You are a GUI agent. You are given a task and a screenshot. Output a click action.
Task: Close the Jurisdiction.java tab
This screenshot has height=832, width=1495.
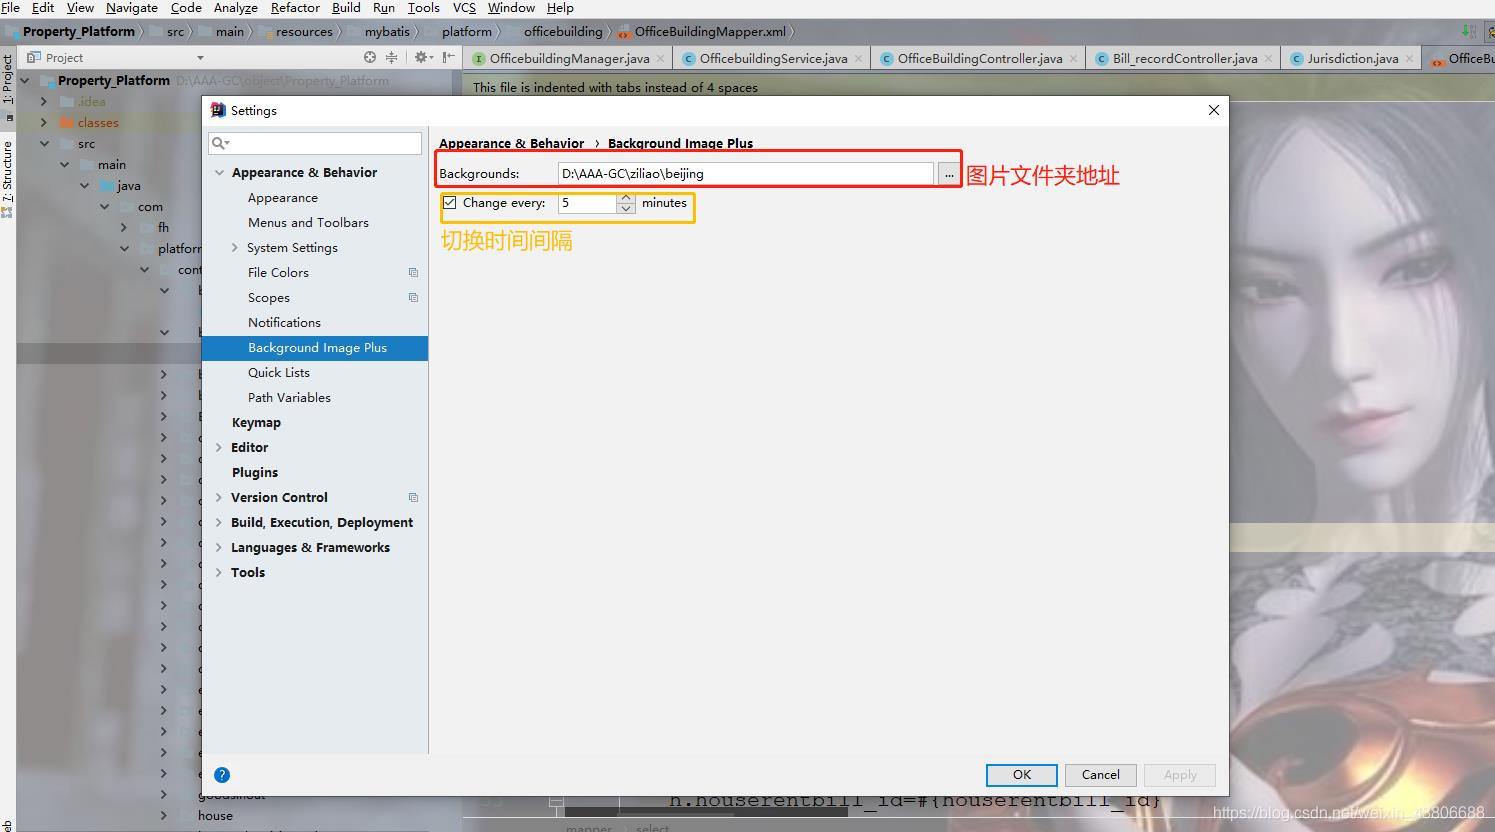point(1409,59)
